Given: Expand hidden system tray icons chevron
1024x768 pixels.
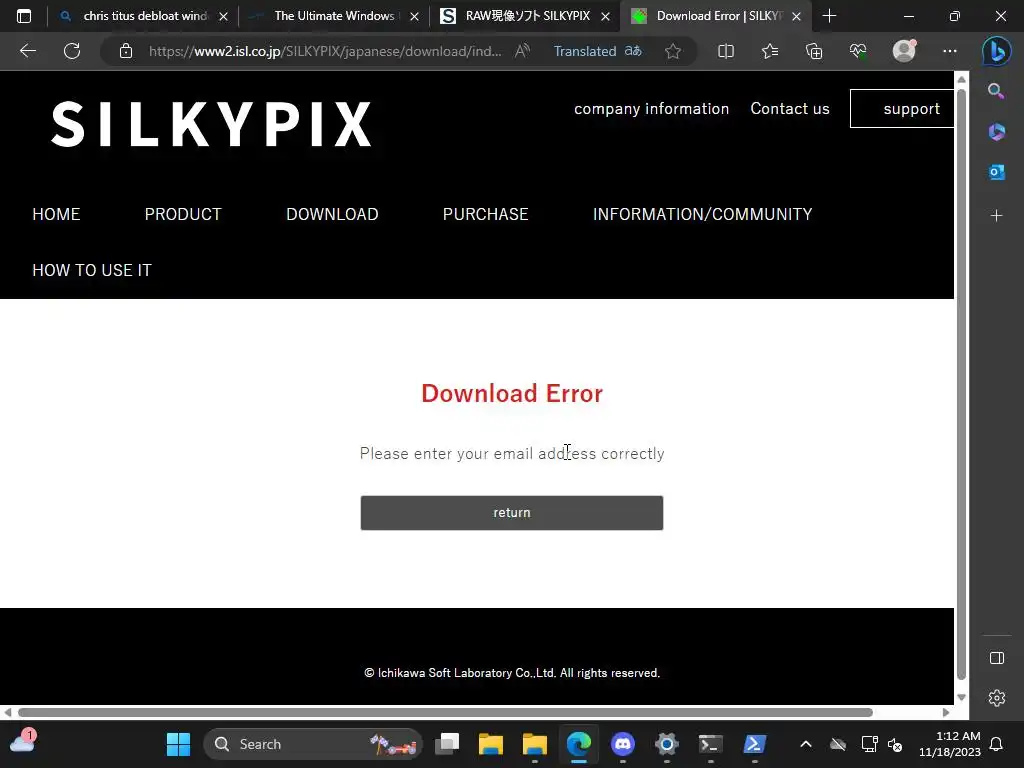Looking at the screenshot, I should click(x=806, y=744).
